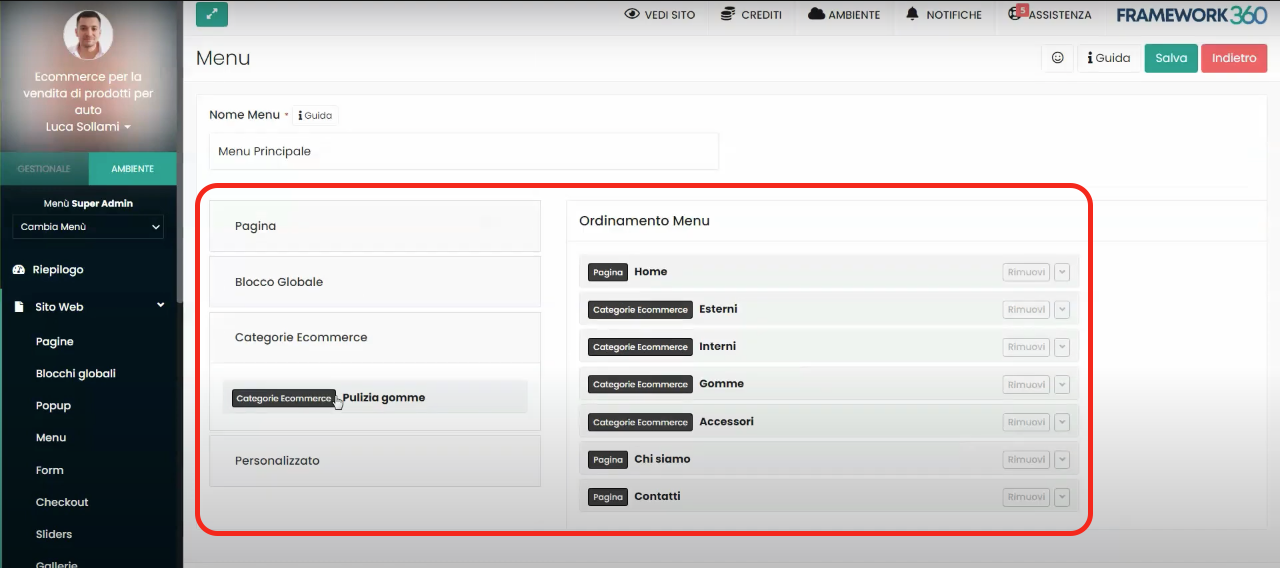The image size is (1280, 568).
Task: Click the Ambiente cloud icon
Action: 816,15
